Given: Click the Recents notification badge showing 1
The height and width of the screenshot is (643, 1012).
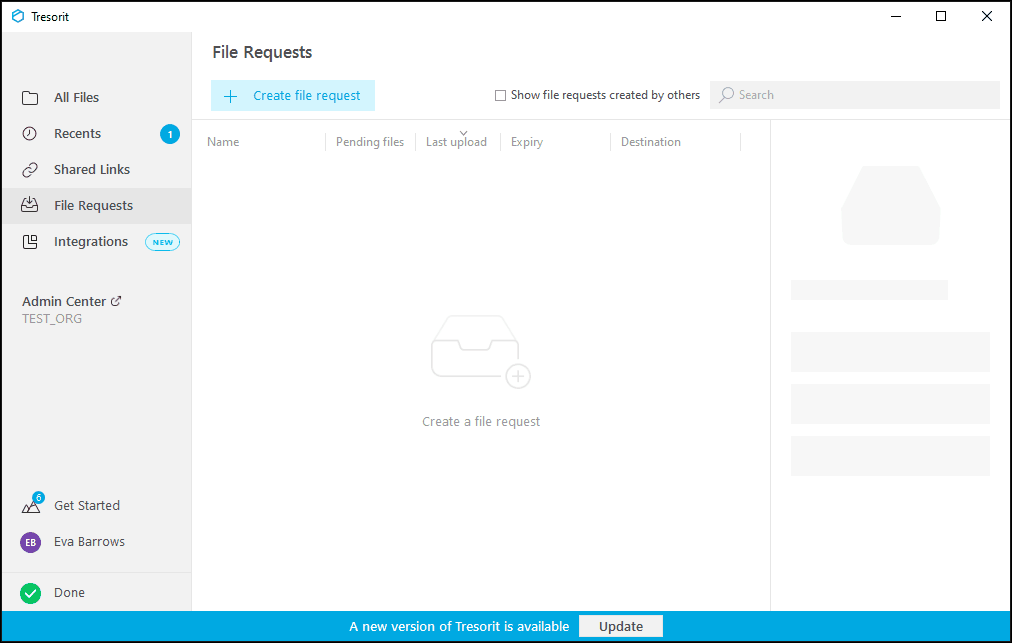Looking at the screenshot, I should click(170, 134).
